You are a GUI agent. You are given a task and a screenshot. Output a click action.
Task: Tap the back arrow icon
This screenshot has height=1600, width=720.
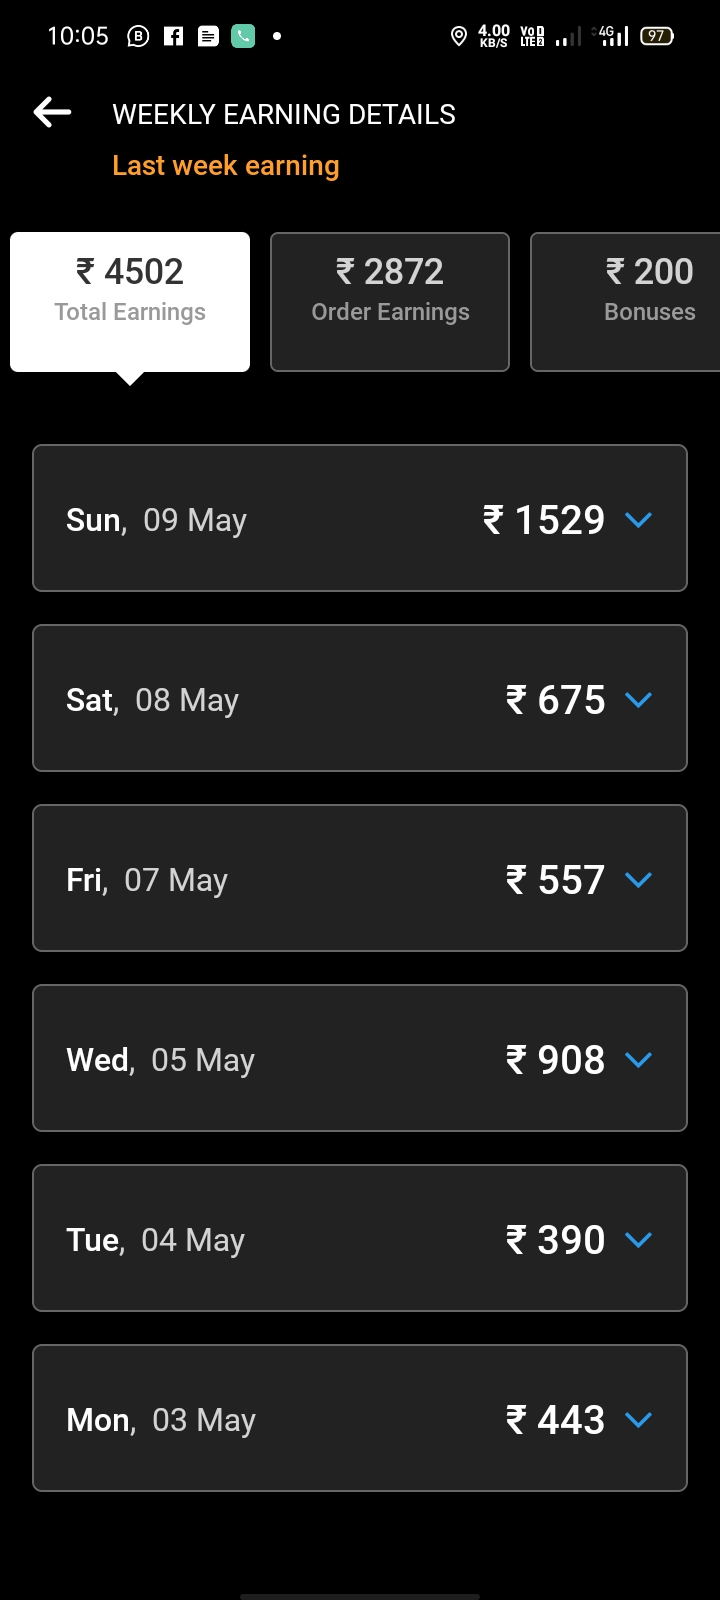(52, 113)
